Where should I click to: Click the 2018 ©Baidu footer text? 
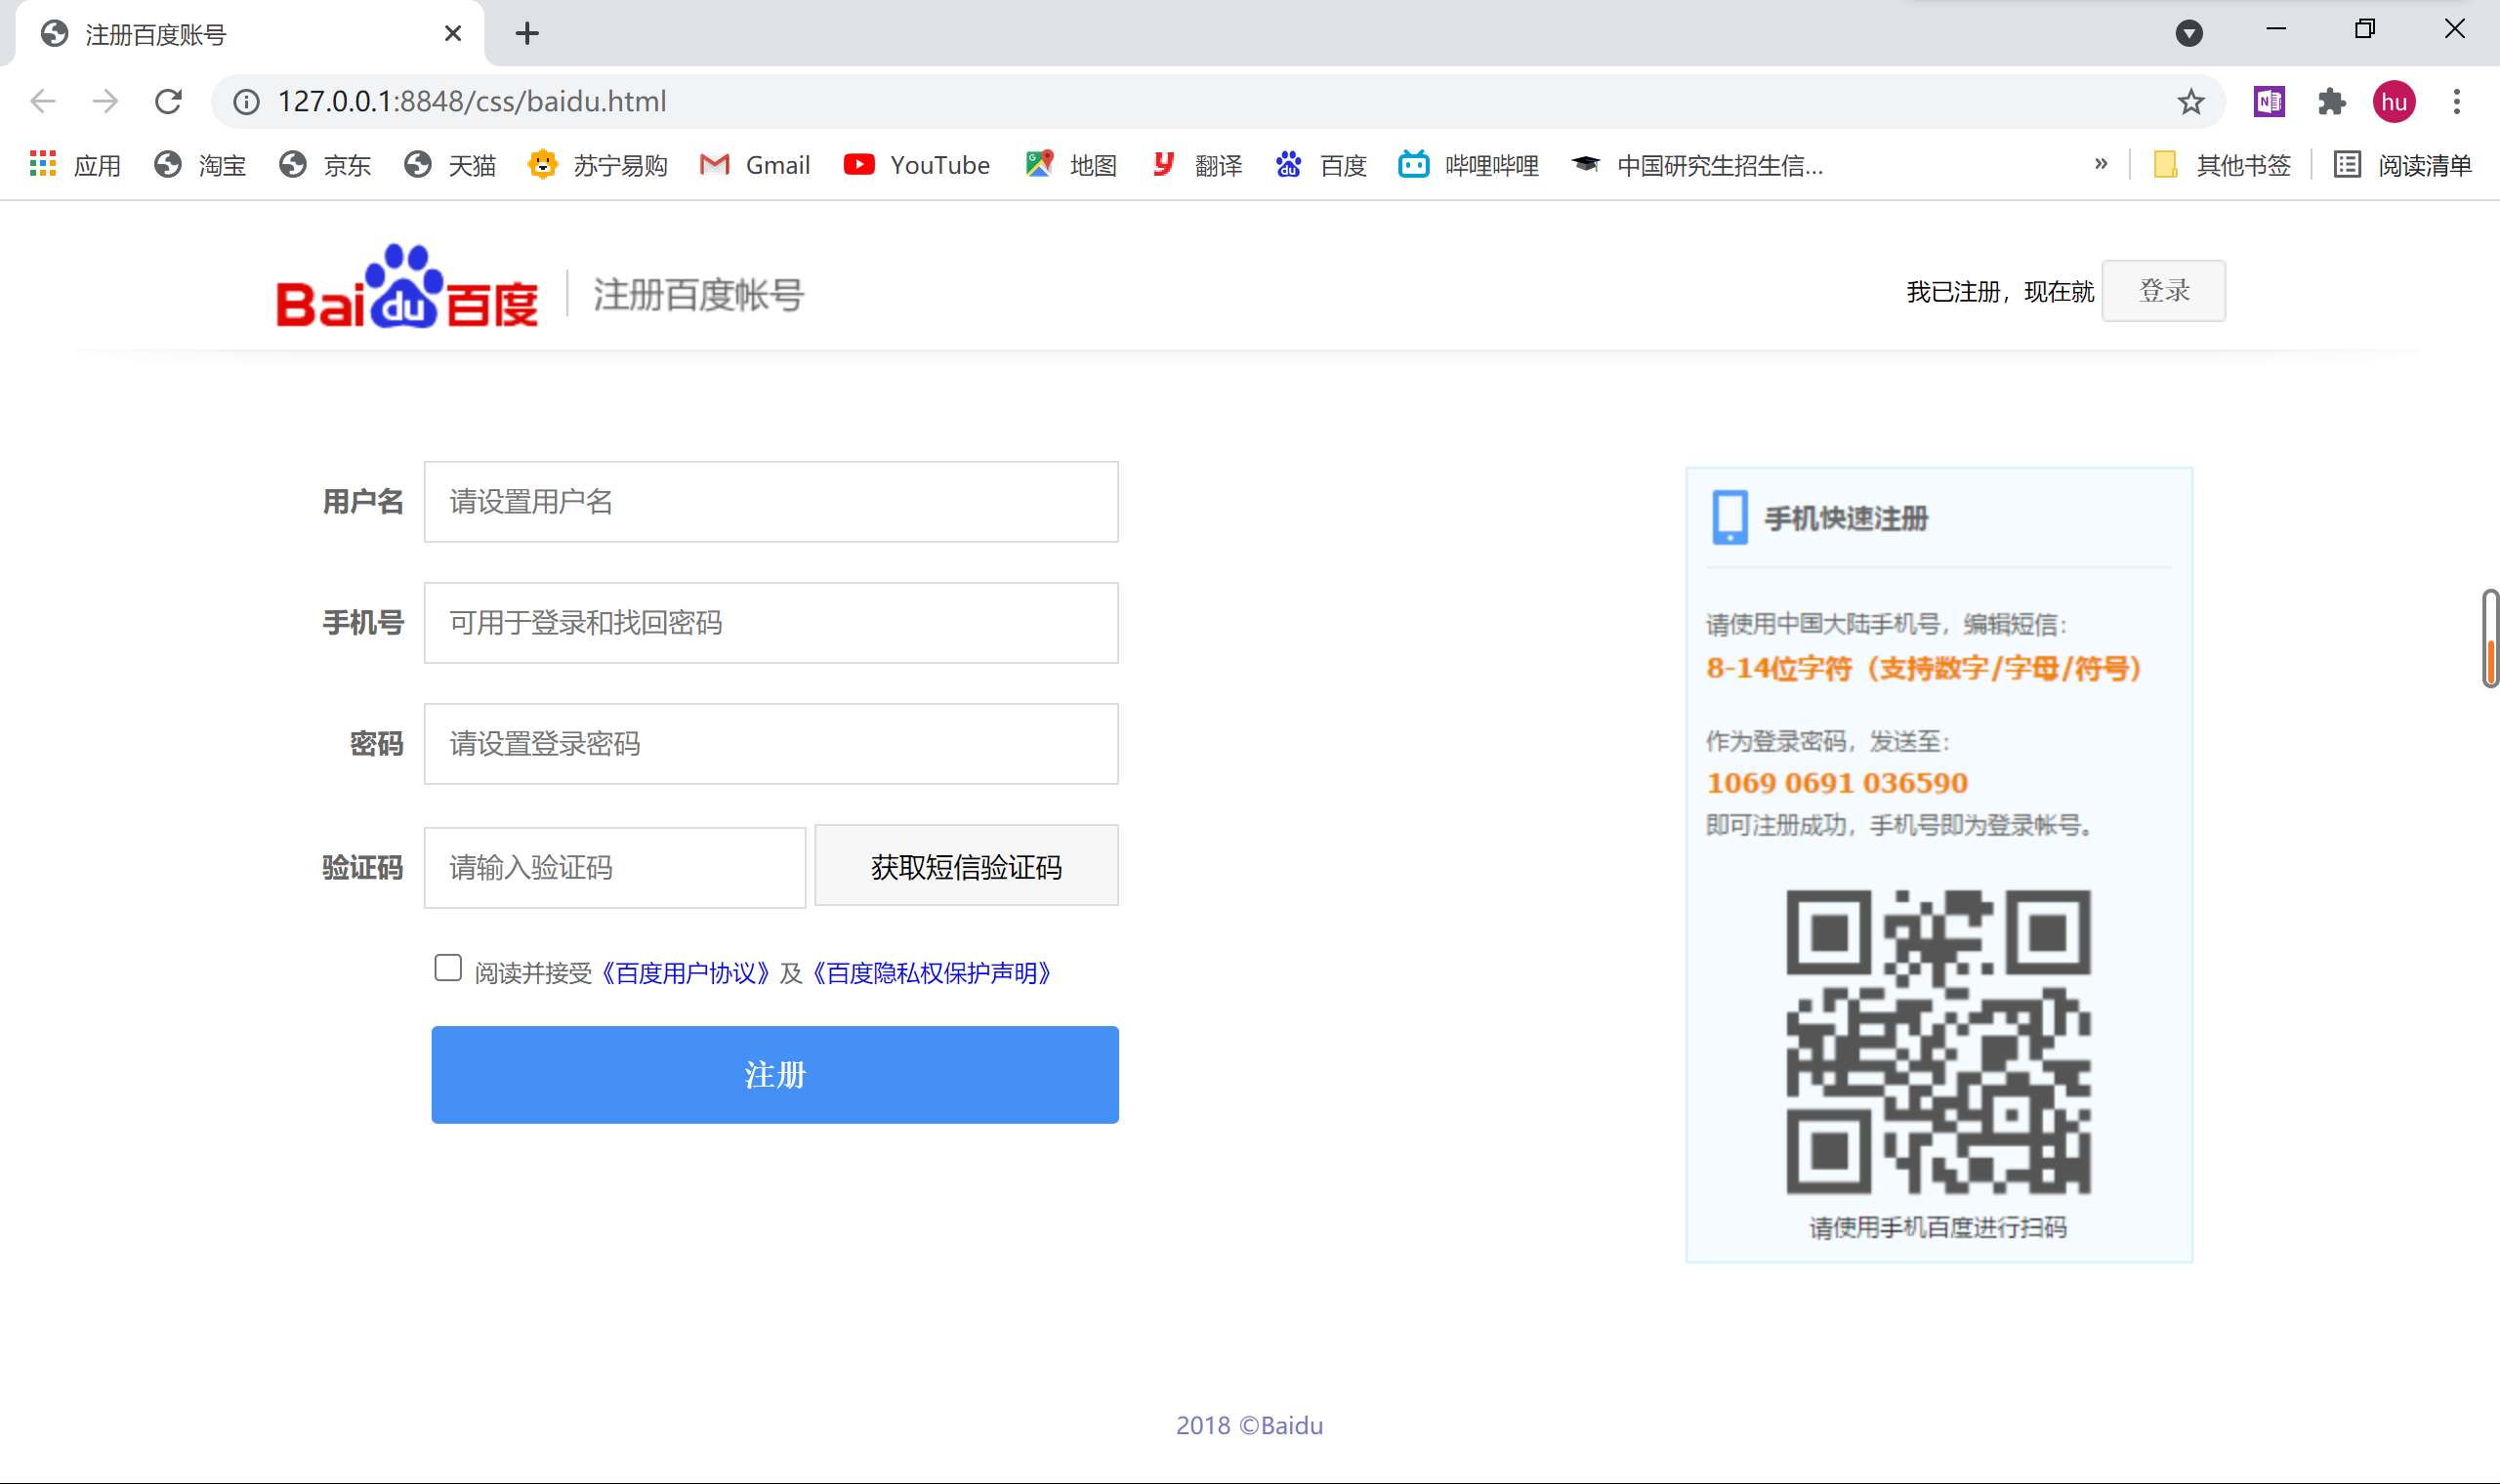pyautogui.click(x=1249, y=1425)
